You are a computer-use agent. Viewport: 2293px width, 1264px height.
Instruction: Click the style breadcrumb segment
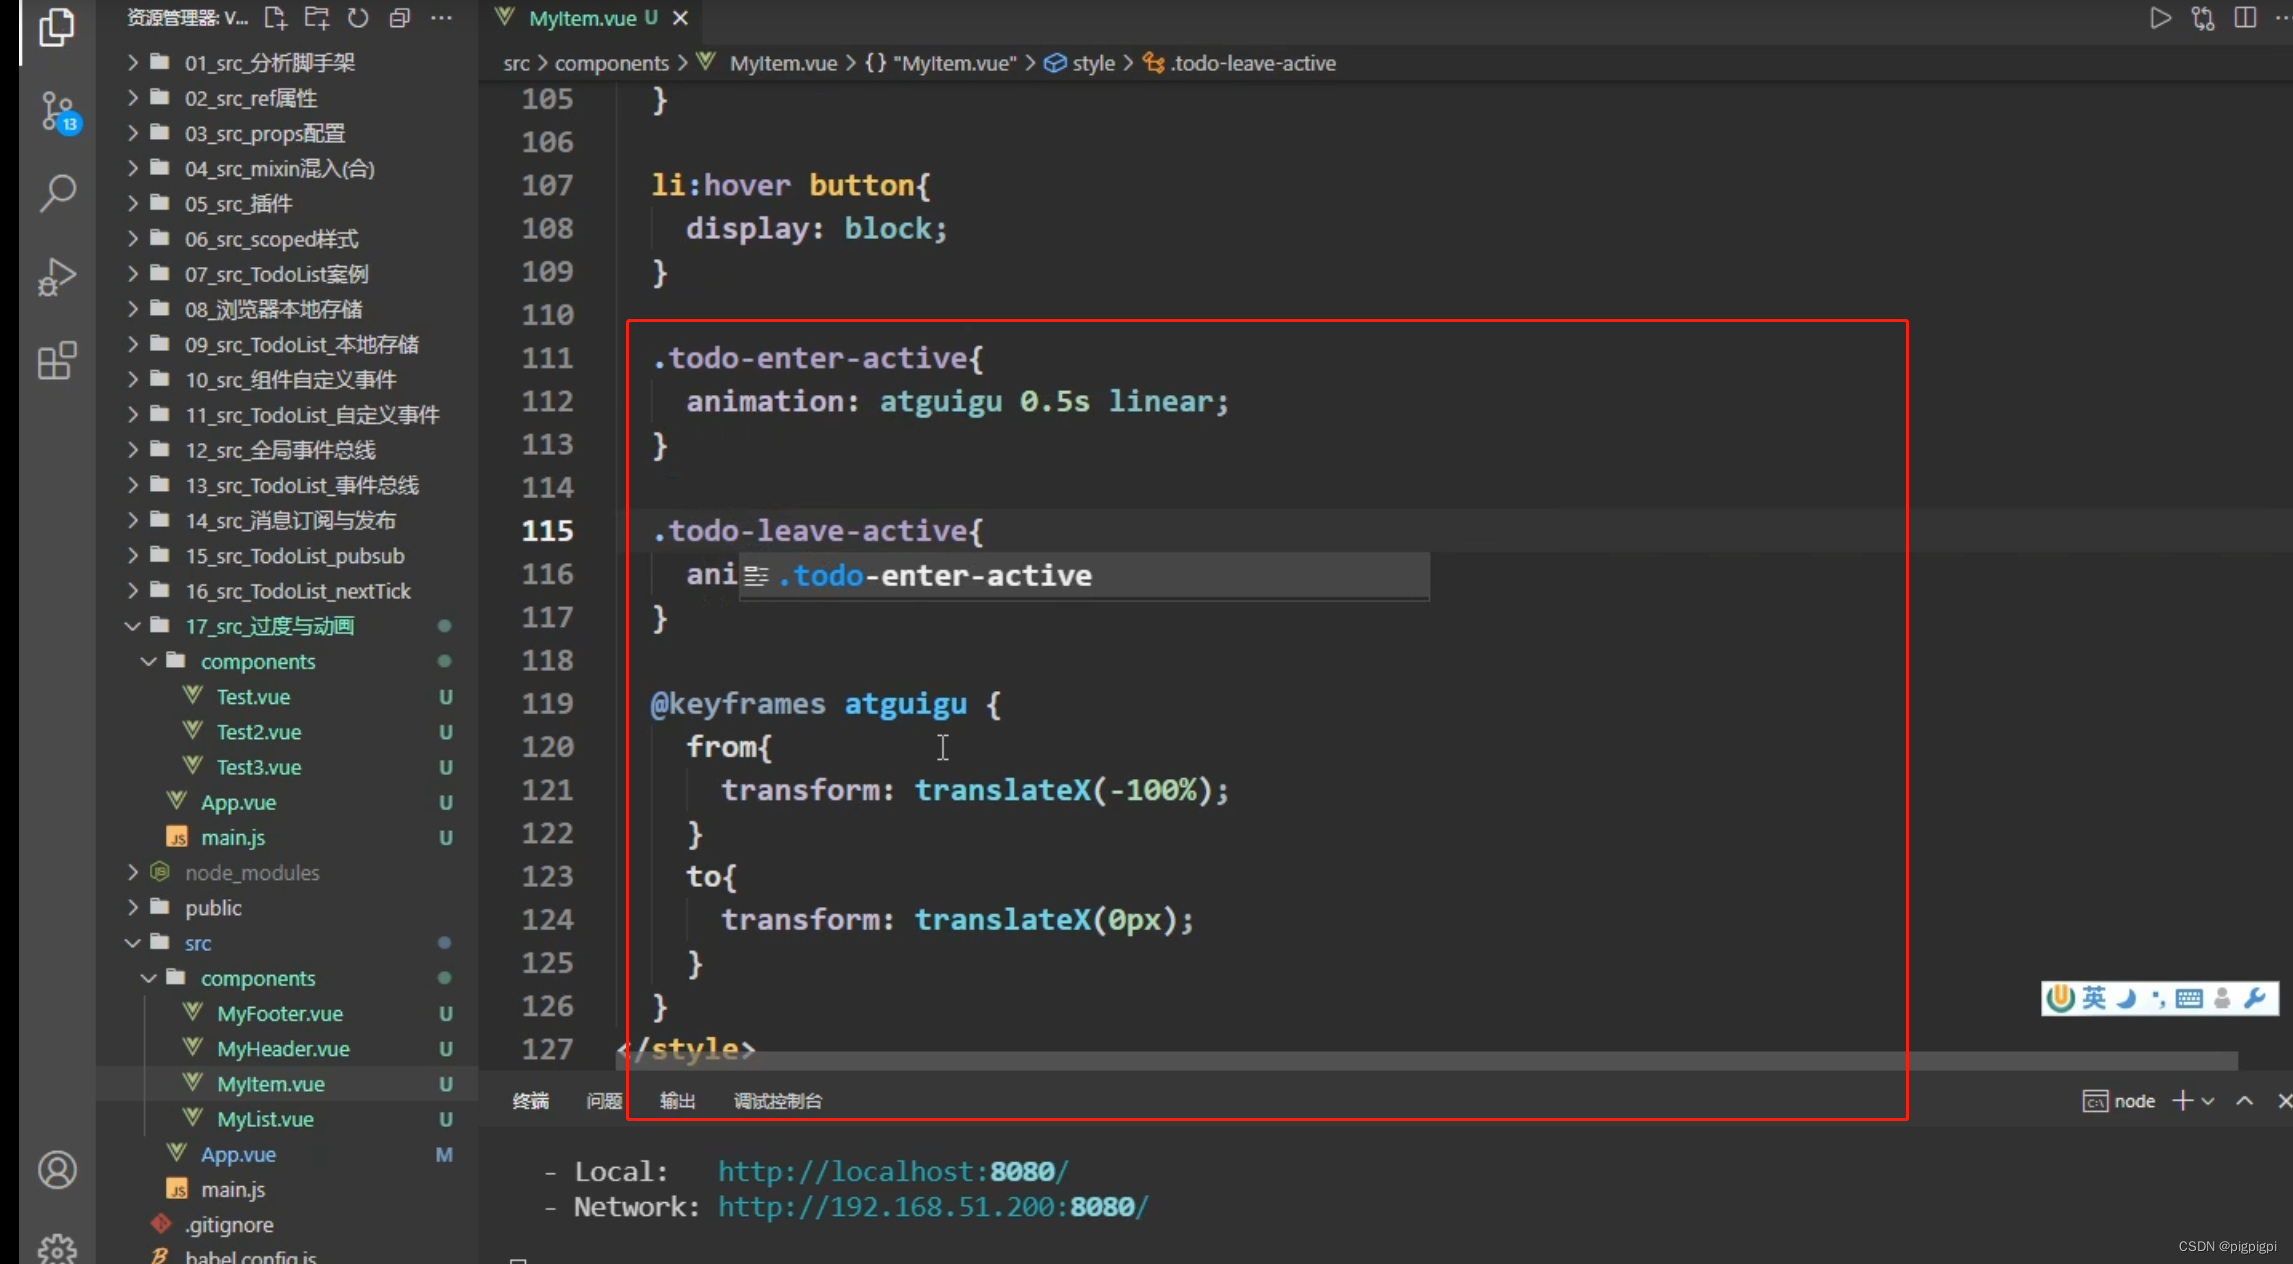pos(1093,63)
